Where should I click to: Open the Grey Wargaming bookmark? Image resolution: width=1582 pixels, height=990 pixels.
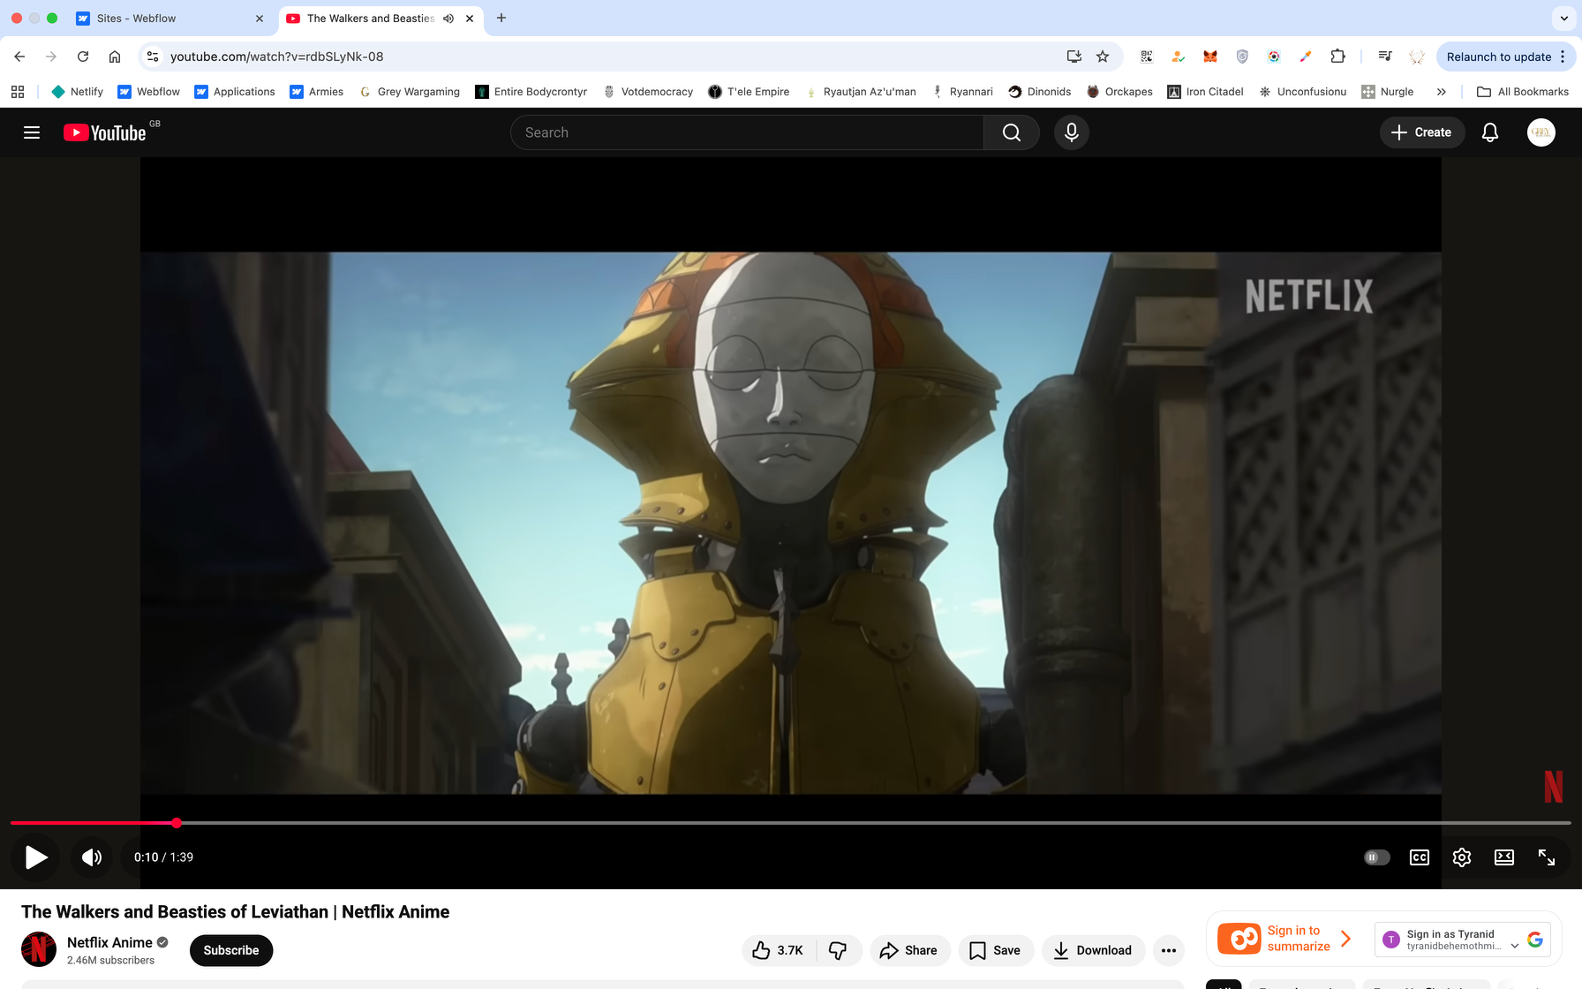(408, 92)
